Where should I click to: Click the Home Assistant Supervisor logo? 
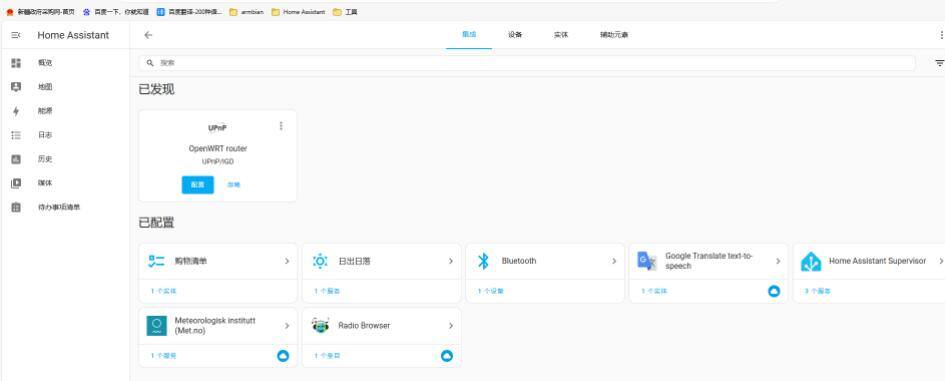pos(811,261)
